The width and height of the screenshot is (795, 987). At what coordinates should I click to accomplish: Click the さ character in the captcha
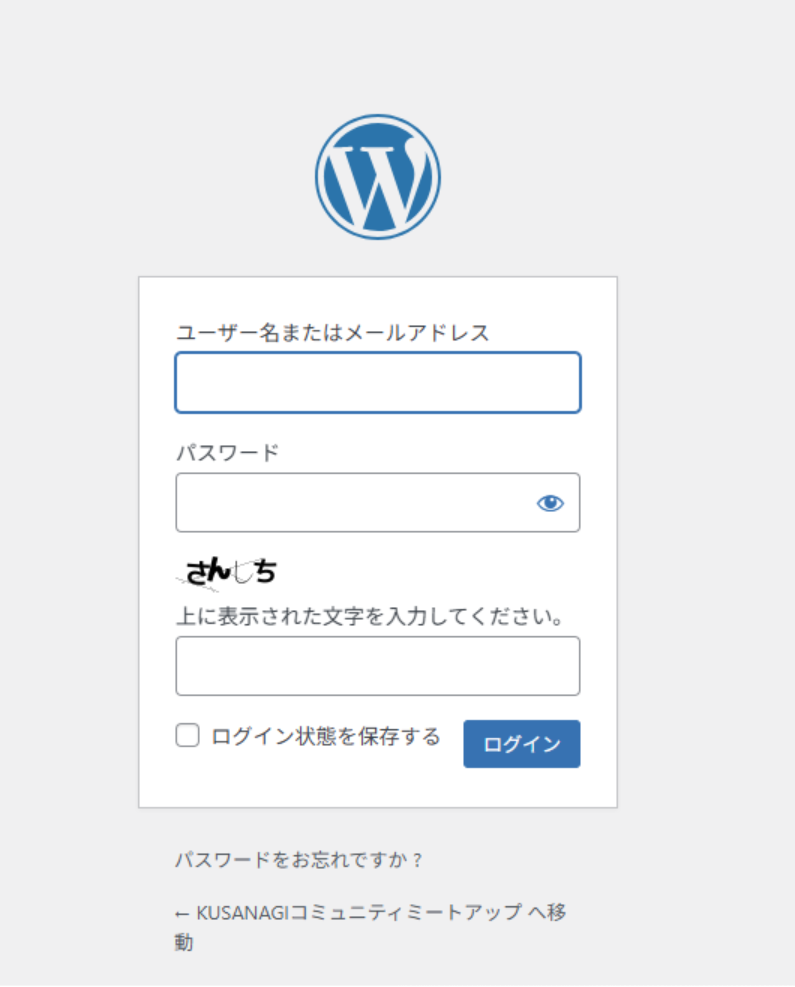click(196, 572)
